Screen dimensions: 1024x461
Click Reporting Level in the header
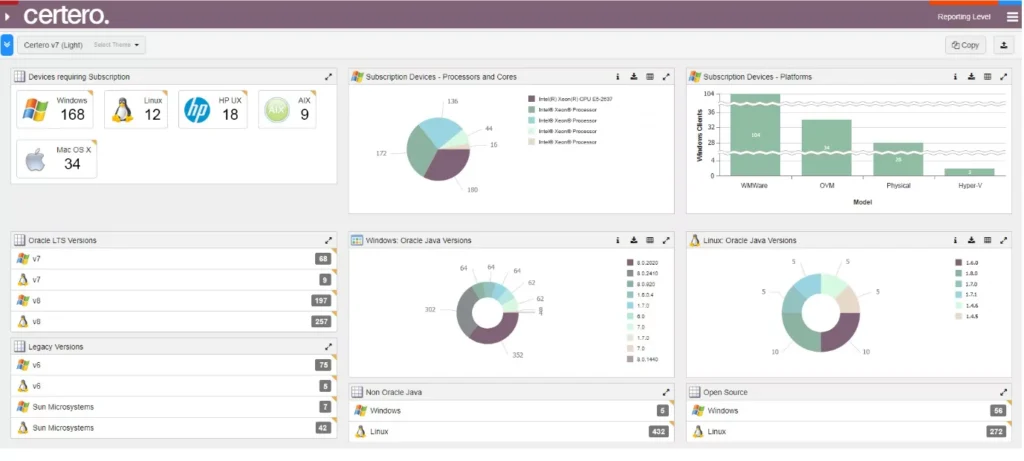(964, 17)
